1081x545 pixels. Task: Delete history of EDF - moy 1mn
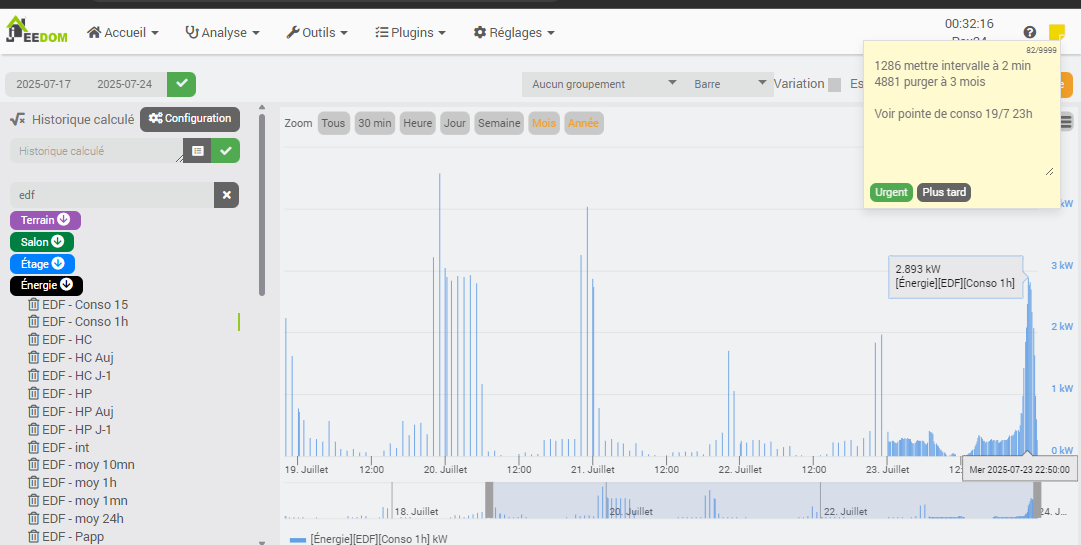33,500
